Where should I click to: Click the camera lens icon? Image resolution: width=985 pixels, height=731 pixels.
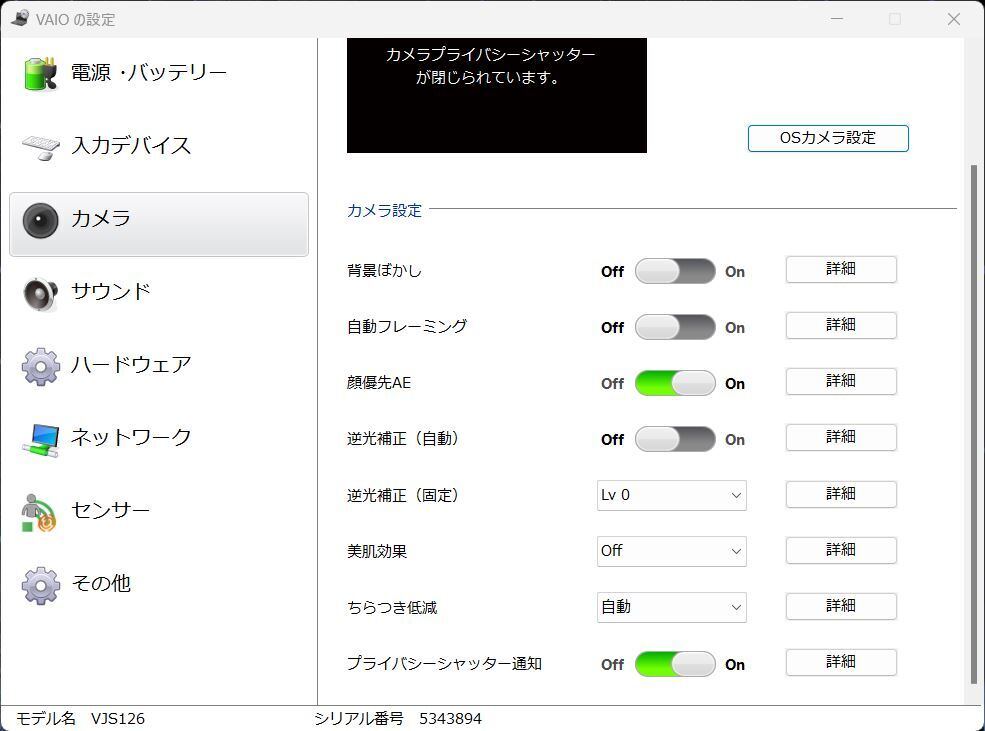(41, 220)
